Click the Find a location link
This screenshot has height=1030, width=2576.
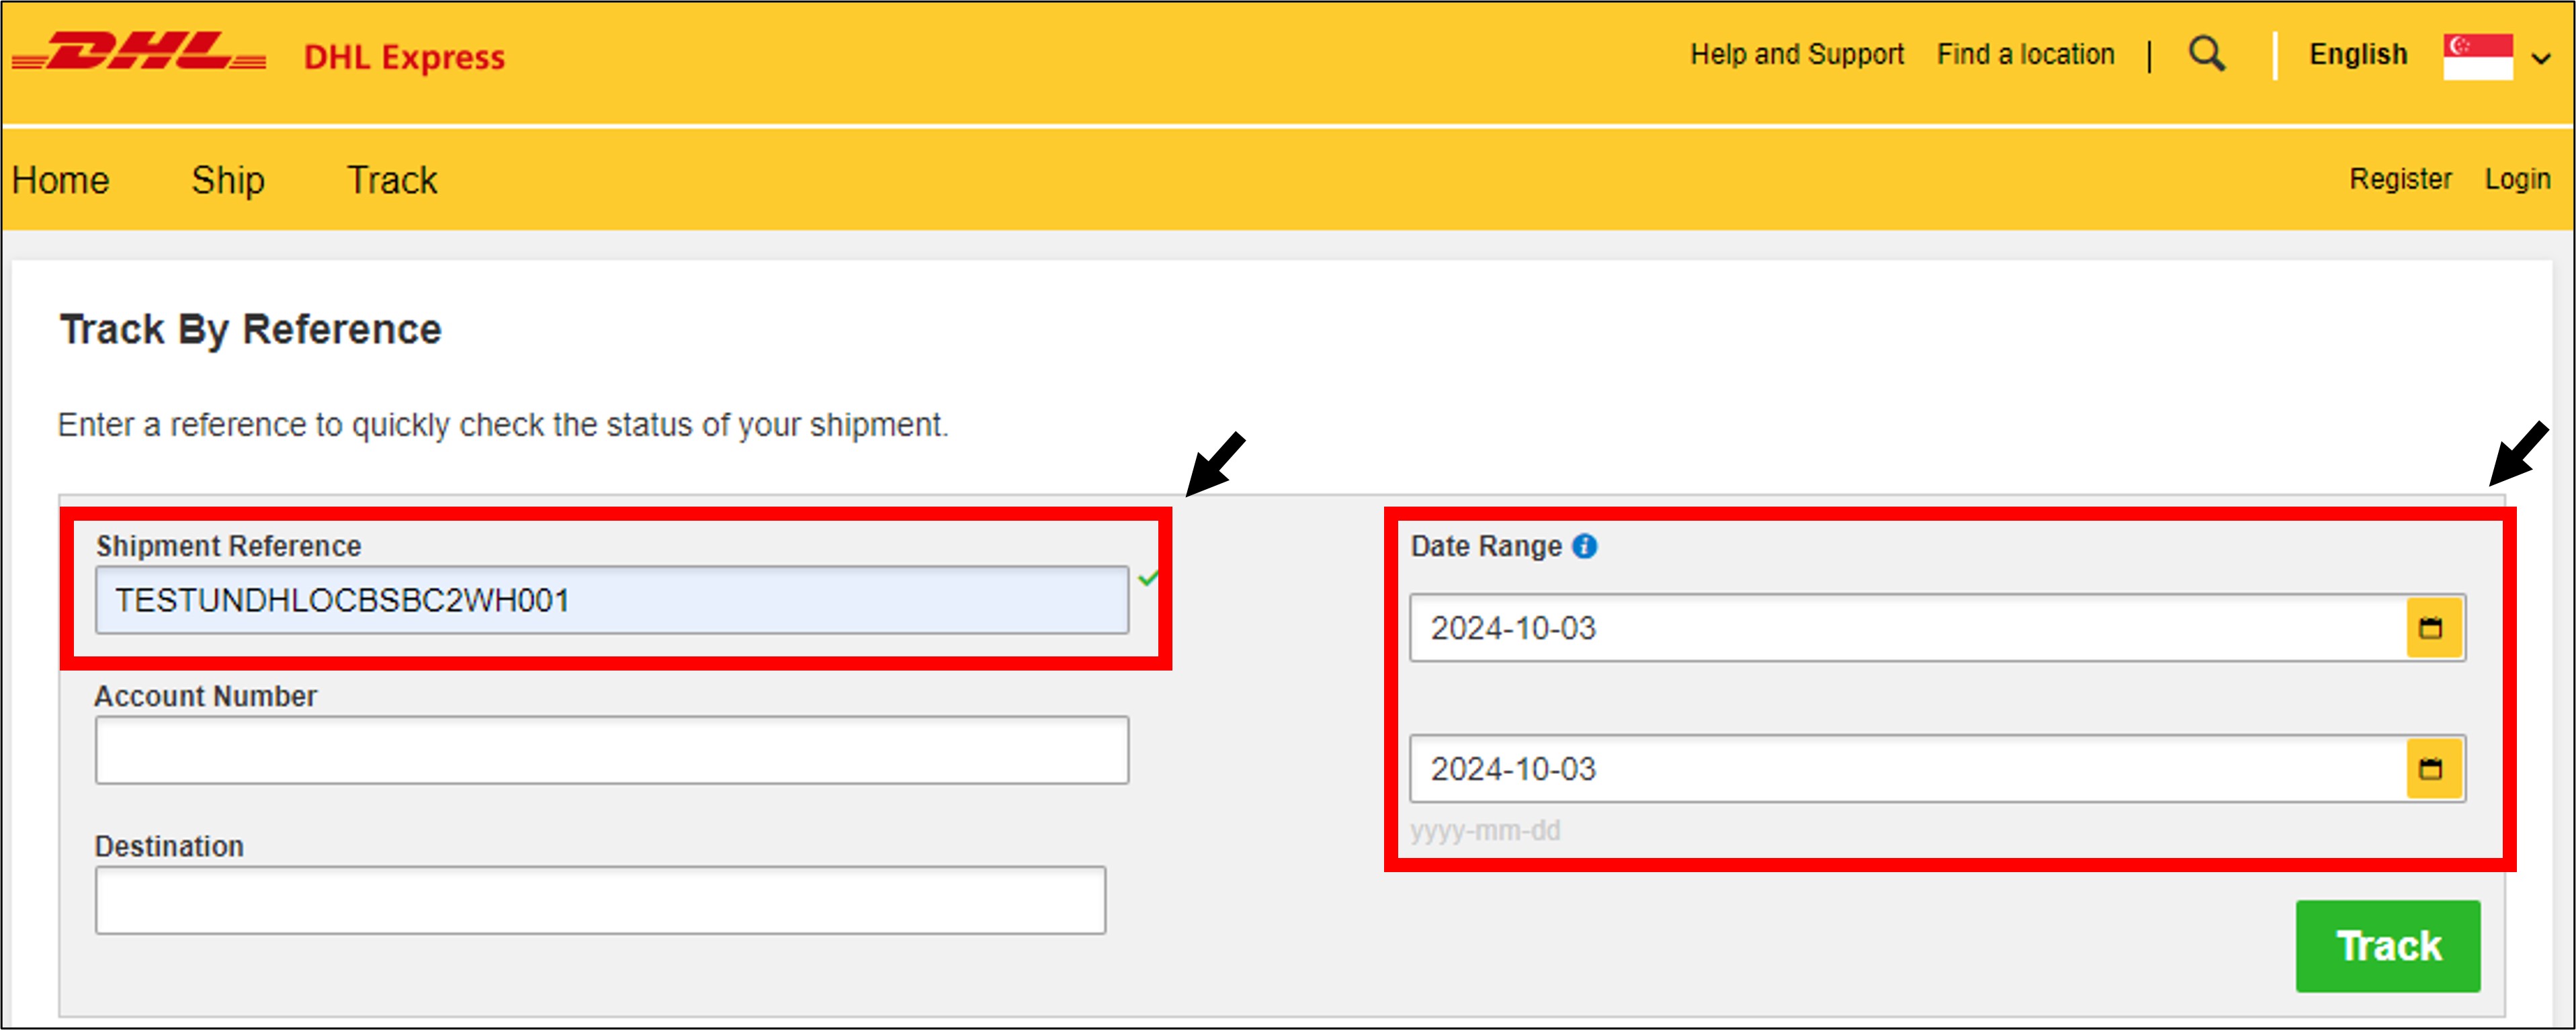[2025, 54]
